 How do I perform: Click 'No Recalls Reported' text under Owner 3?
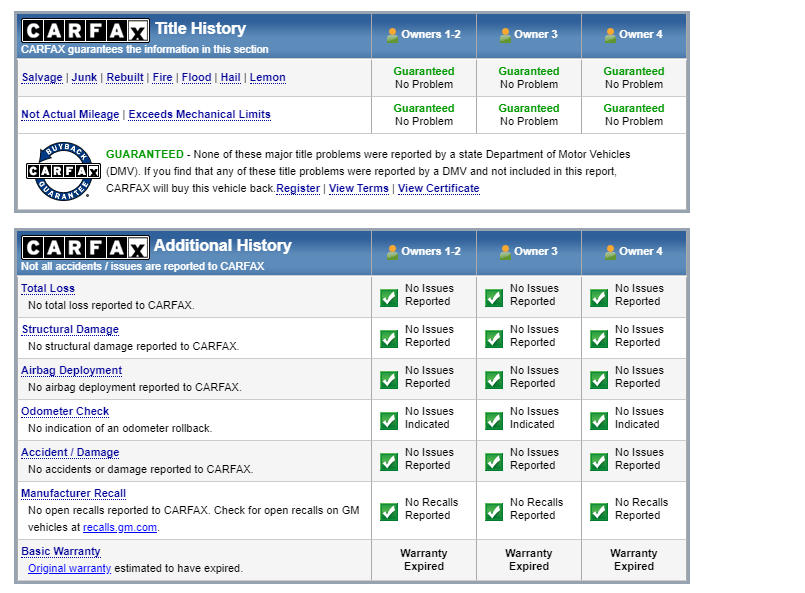coord(536,509)
